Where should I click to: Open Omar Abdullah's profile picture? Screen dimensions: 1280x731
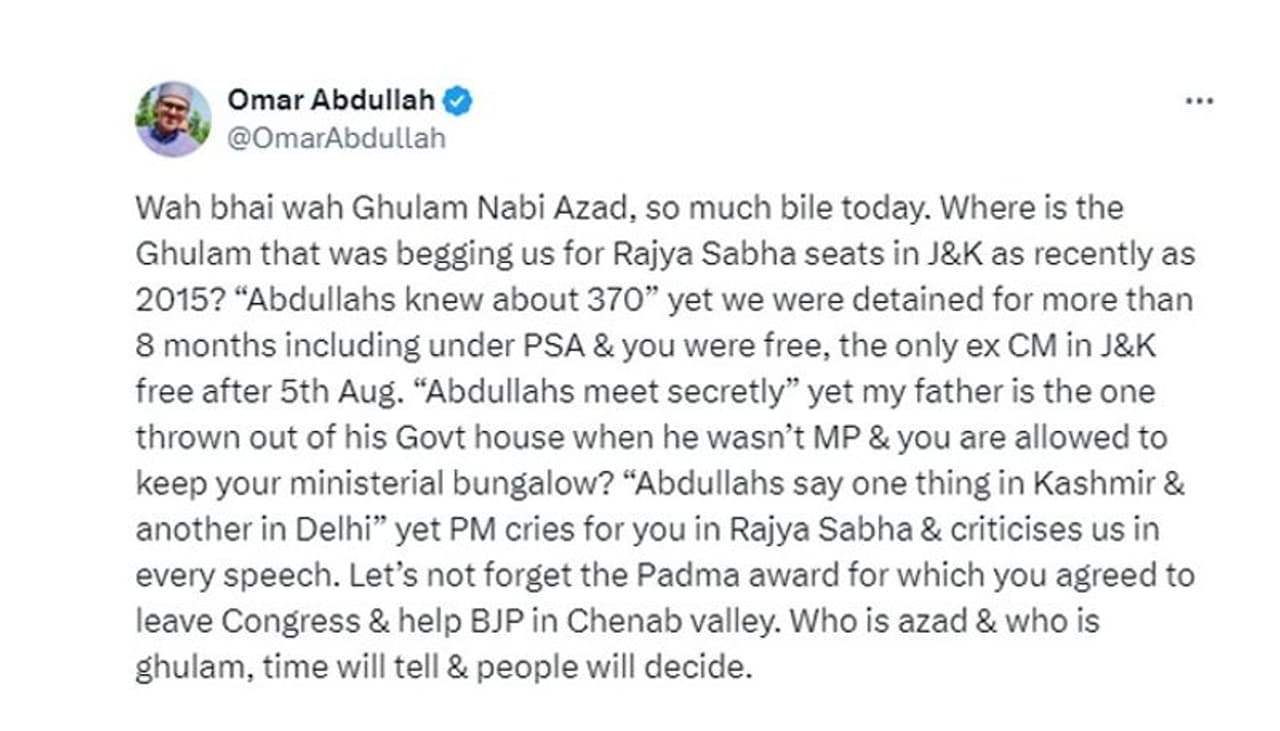pos(173,119)
